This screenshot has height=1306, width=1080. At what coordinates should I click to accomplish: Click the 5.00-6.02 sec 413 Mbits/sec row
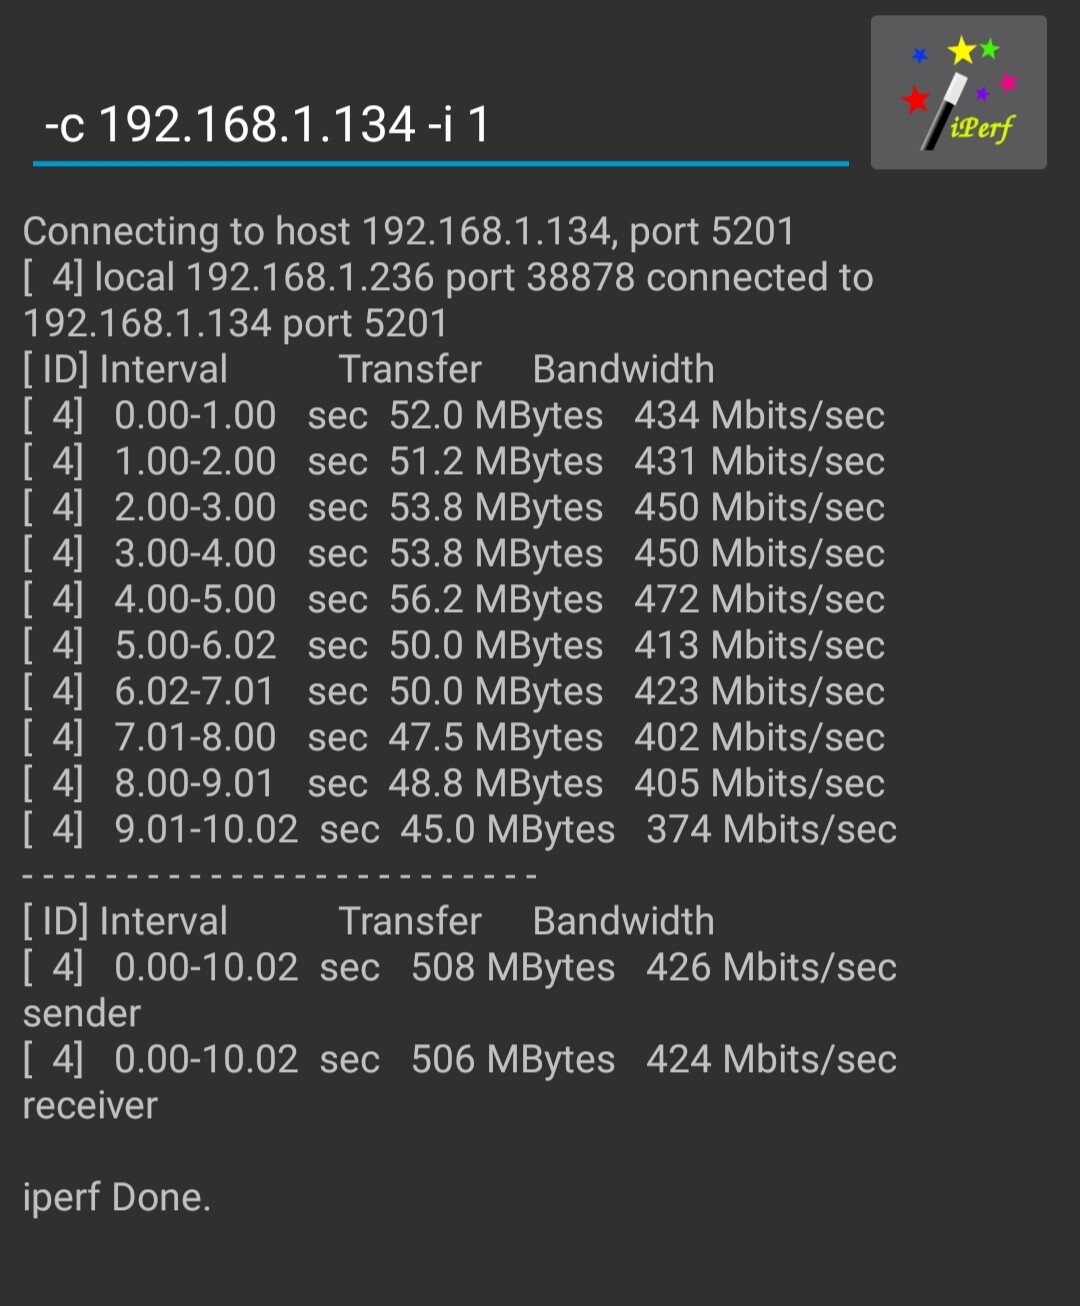click(x=454, y=645)
